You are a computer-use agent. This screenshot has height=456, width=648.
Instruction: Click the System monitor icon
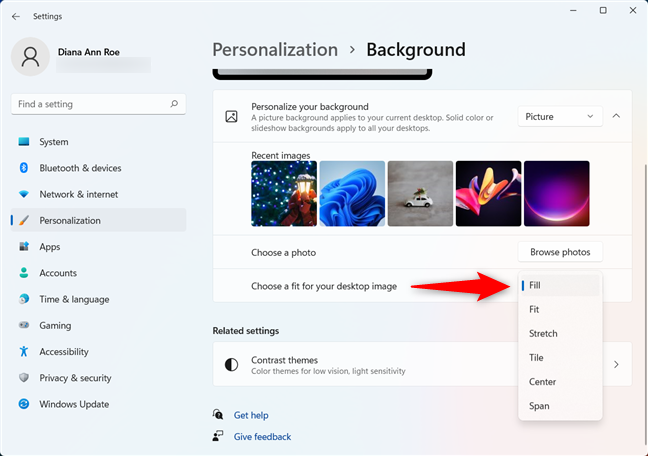point(24,142)
